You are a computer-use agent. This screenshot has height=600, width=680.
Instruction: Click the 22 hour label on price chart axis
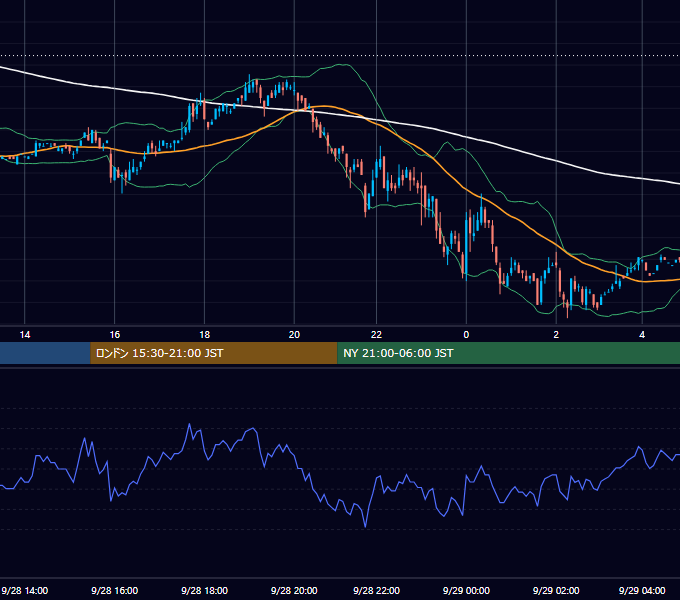[376, 335]
